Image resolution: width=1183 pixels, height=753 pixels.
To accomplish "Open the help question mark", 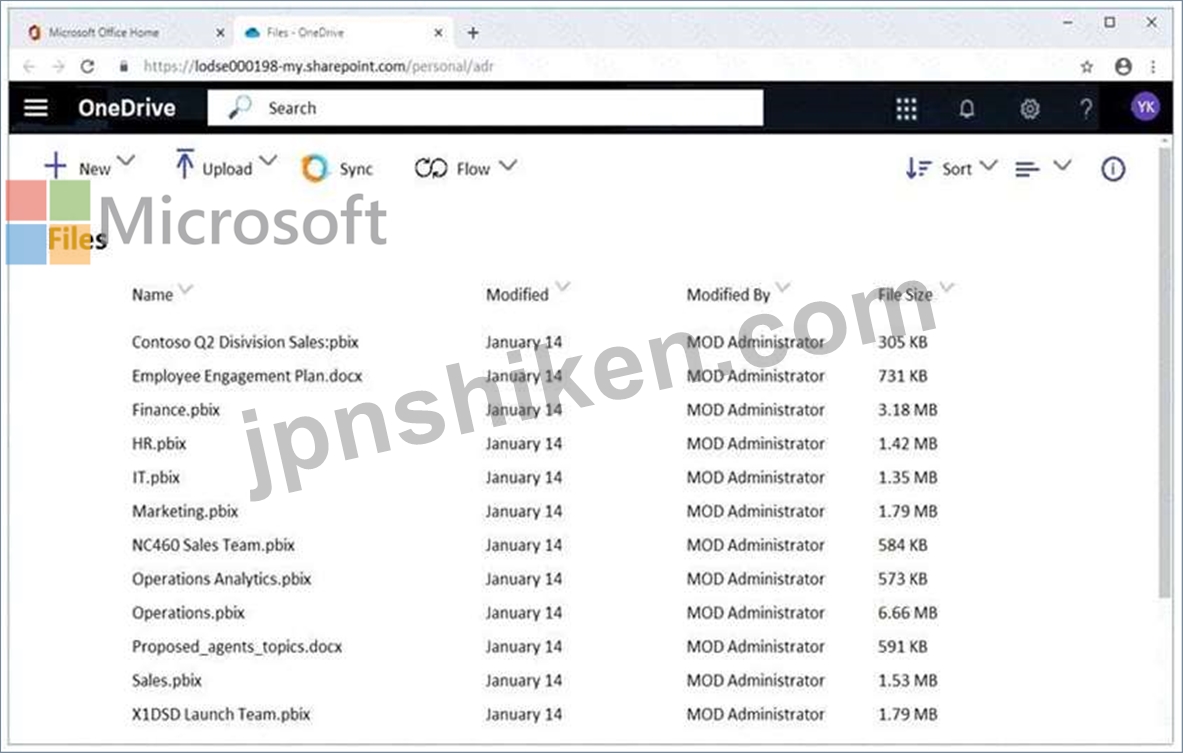I will click(x=1086, y=109).
